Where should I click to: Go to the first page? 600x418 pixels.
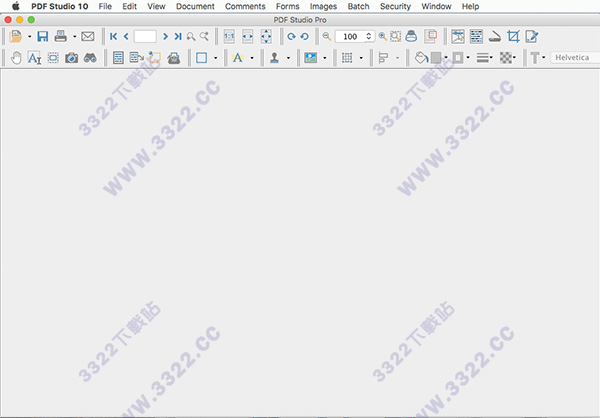[x=113, y=36]
